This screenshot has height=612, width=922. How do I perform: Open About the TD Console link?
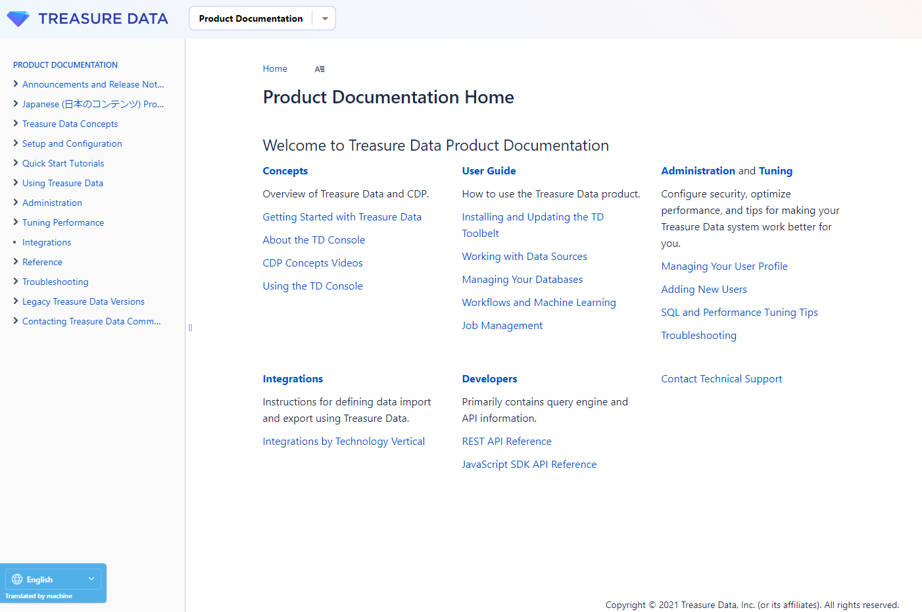(313, 240)
